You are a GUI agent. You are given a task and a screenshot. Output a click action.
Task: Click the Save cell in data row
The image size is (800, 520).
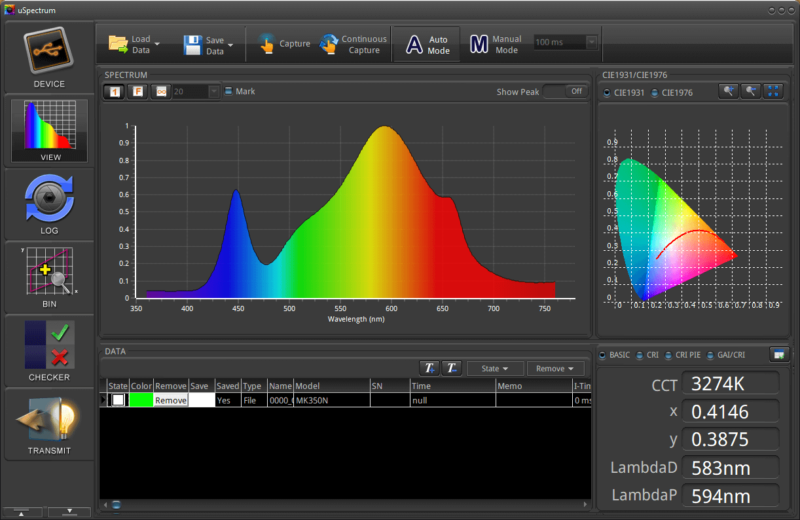202,400
